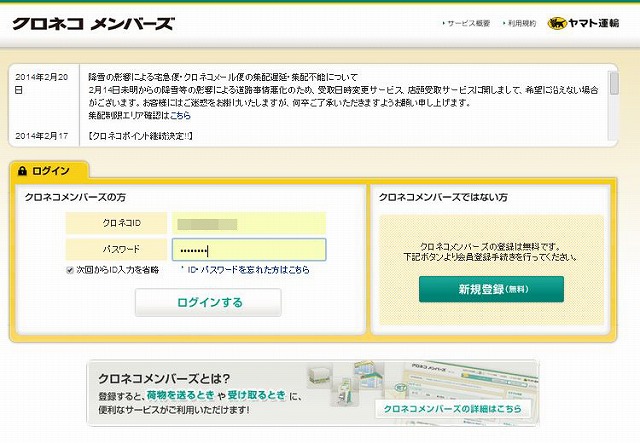
Task: Select the ログイン tab with lock icon
Action: pos(48,171)
